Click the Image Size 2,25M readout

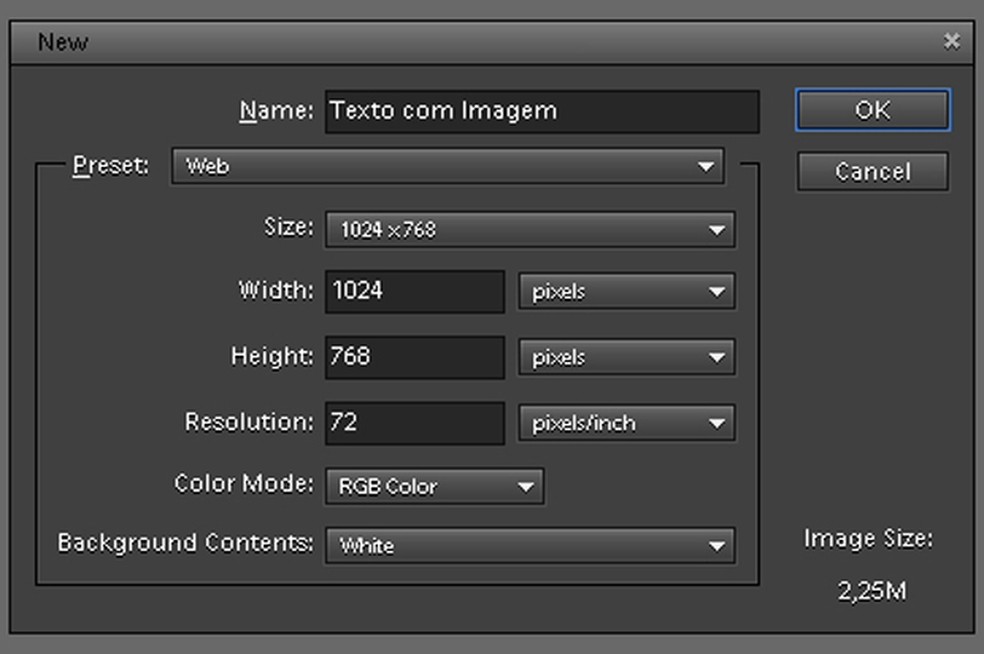(x=871, y=591)
